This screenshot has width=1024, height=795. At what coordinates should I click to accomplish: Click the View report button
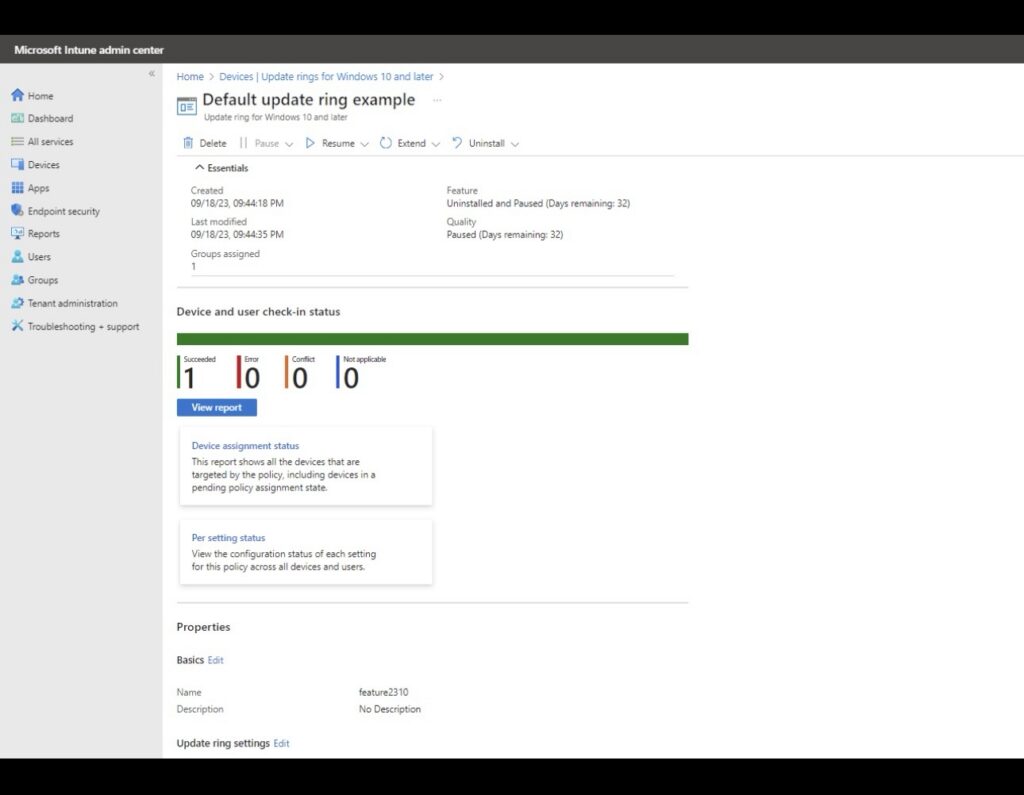click(x=217, y=408)
